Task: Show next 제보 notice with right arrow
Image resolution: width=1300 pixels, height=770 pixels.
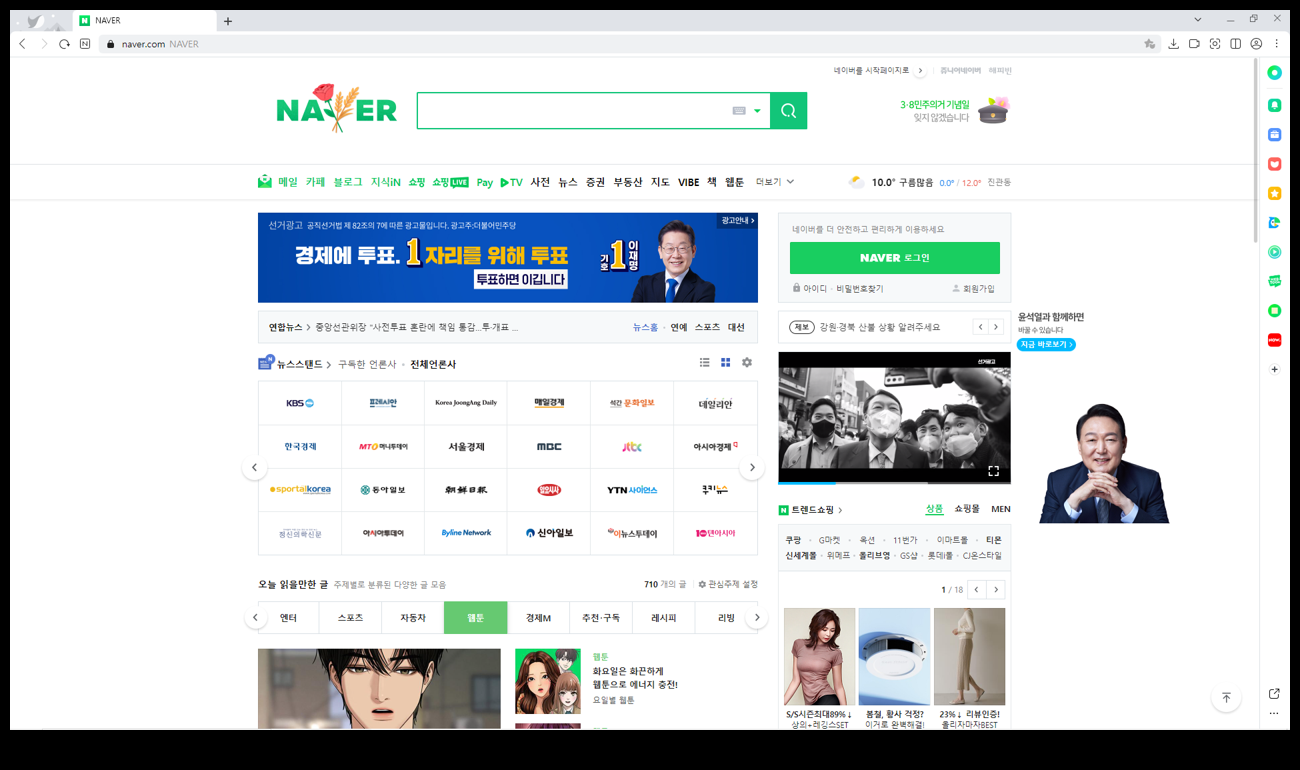Action: coord(995,327)
